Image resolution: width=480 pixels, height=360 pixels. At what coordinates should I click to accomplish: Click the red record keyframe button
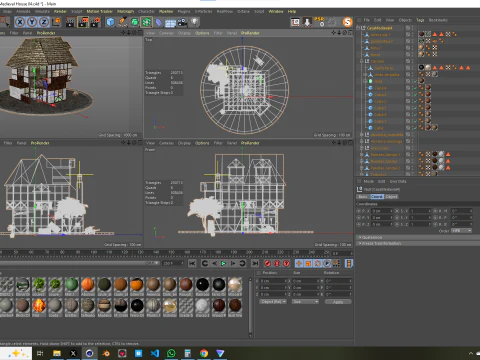click(267, 263)
